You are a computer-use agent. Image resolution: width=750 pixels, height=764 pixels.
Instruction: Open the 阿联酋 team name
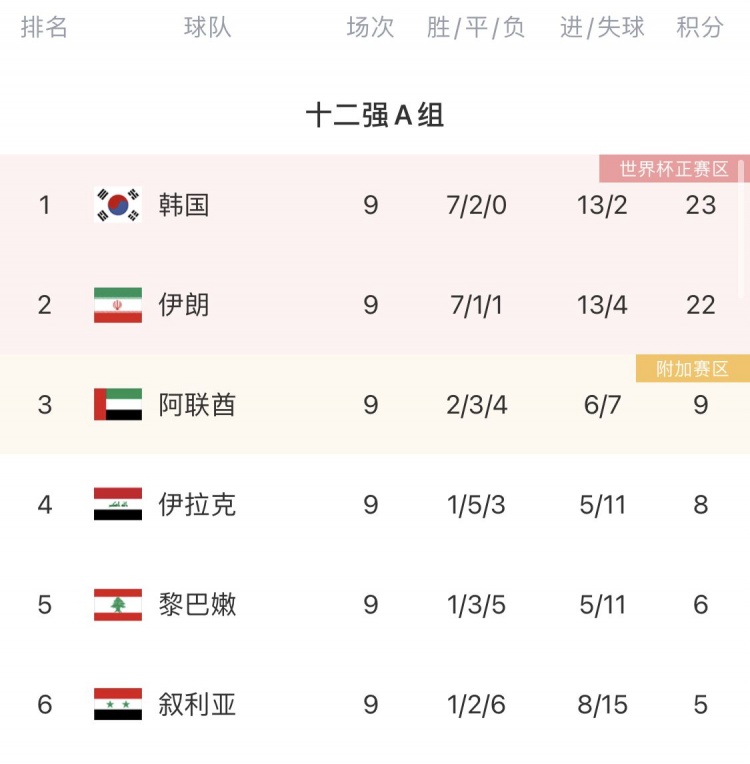pyautogui.click(x=197, y=405)
